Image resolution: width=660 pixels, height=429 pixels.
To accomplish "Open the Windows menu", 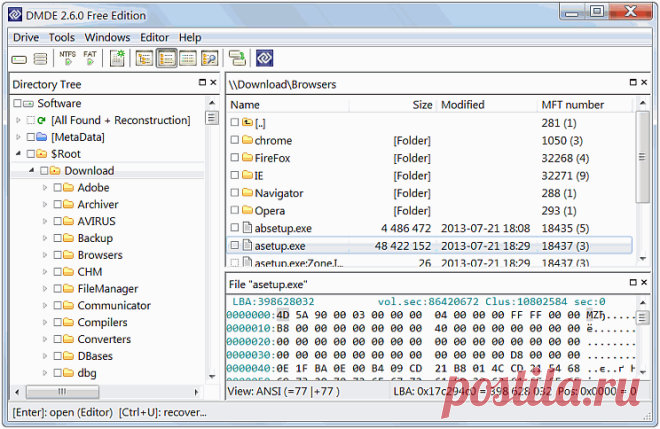I will (107, 37).
